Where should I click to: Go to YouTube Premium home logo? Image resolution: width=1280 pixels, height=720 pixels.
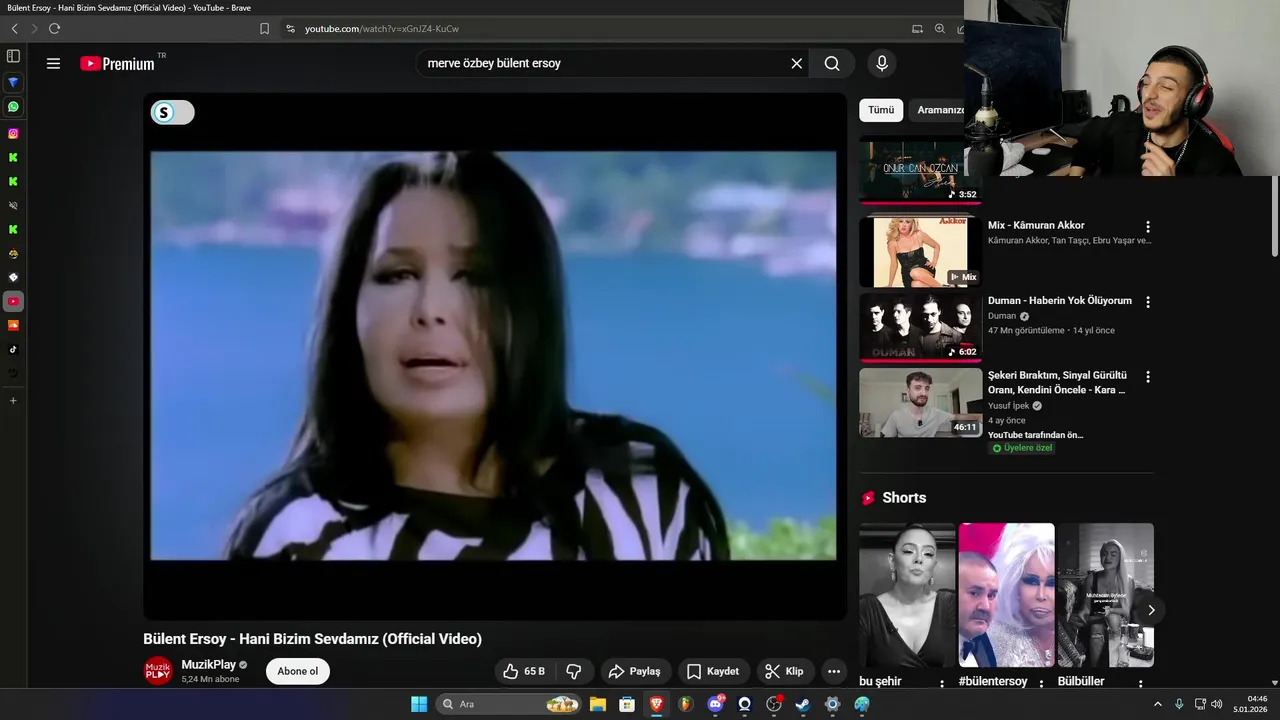point(117,64)
